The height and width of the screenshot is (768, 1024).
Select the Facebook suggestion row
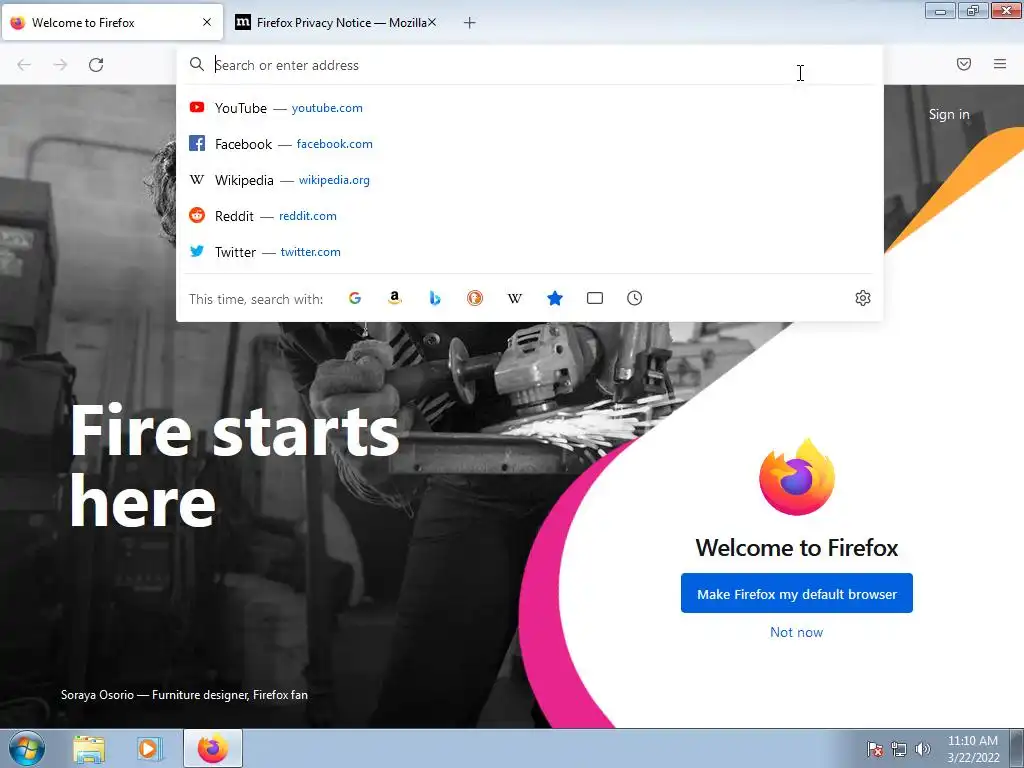click(530, 144)
